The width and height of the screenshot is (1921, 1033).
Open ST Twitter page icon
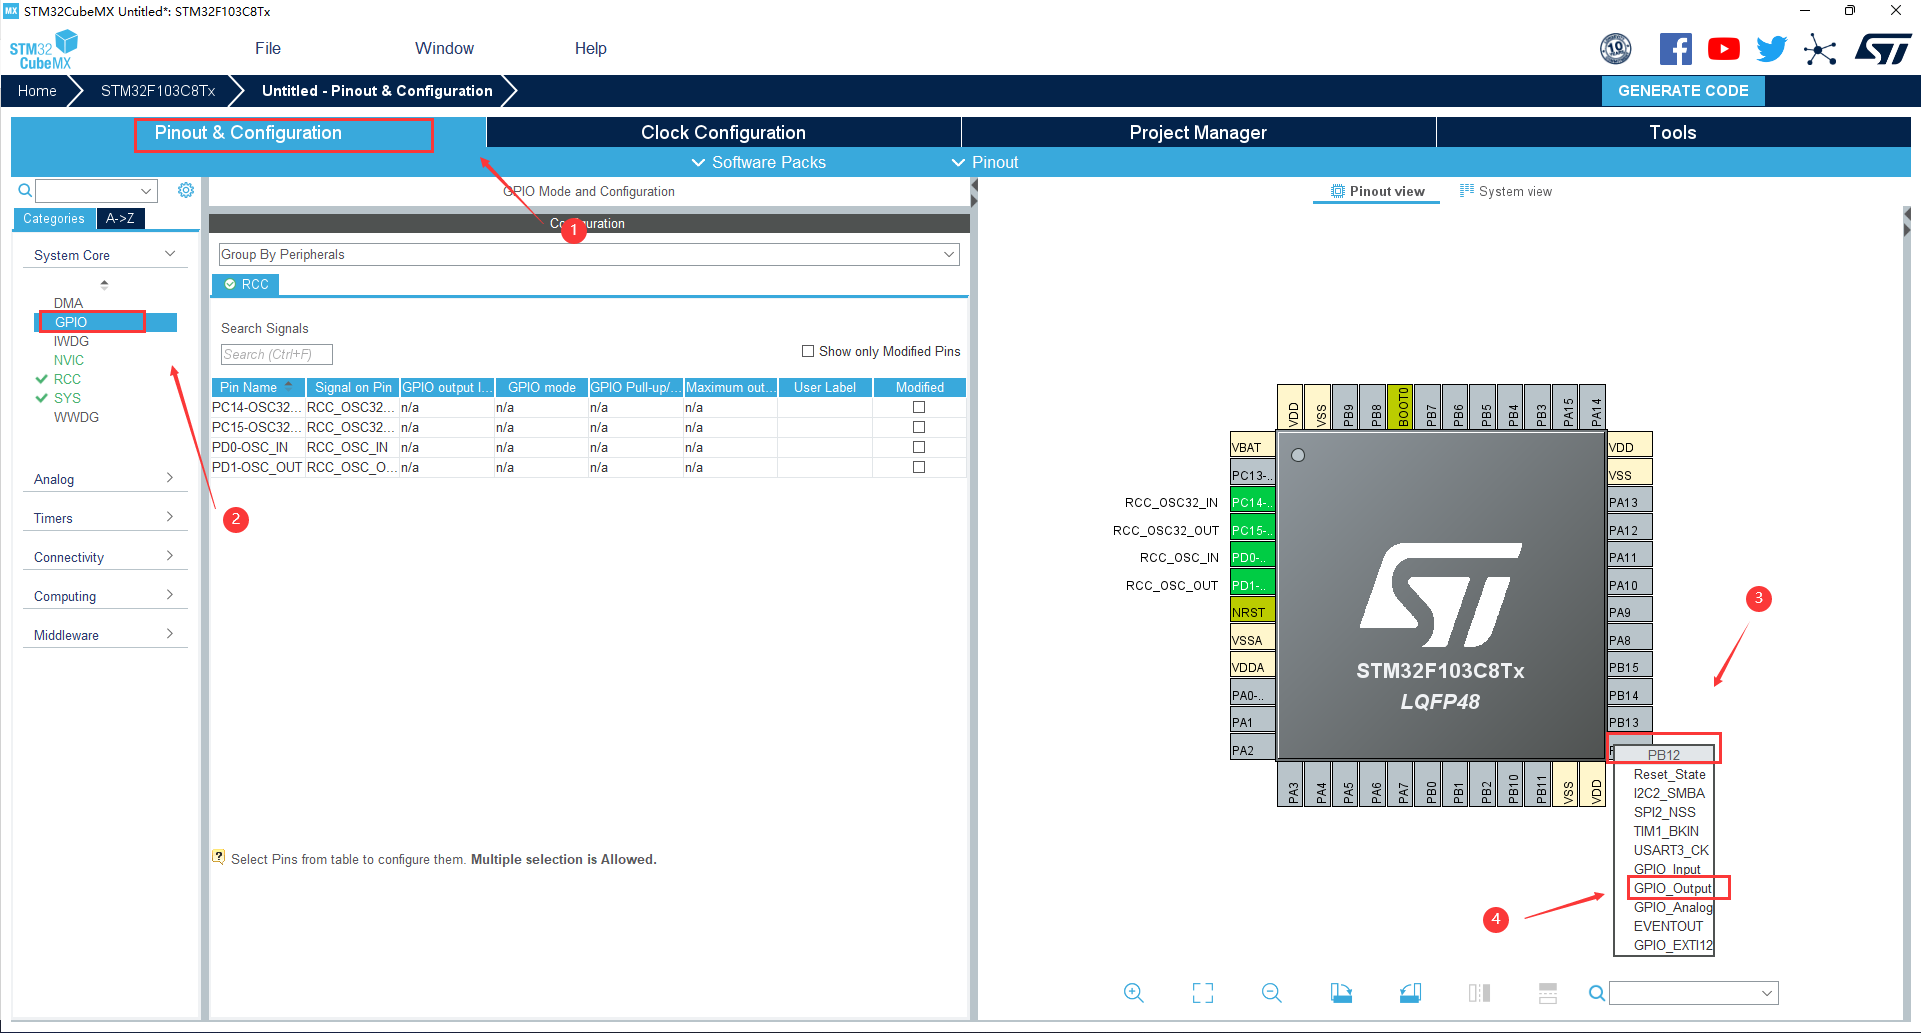[x=1771, y=49]
